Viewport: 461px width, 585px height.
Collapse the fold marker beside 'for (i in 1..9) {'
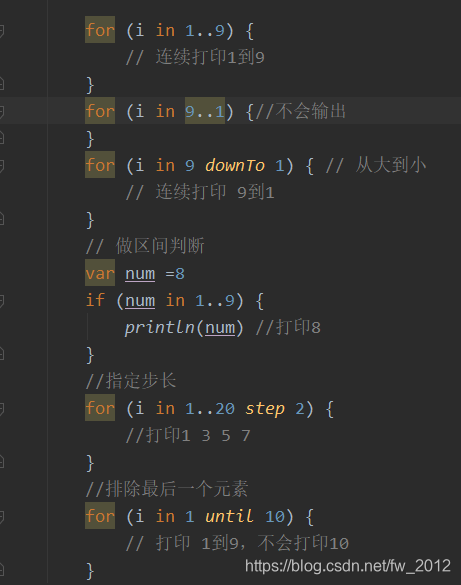coord(1,30)
